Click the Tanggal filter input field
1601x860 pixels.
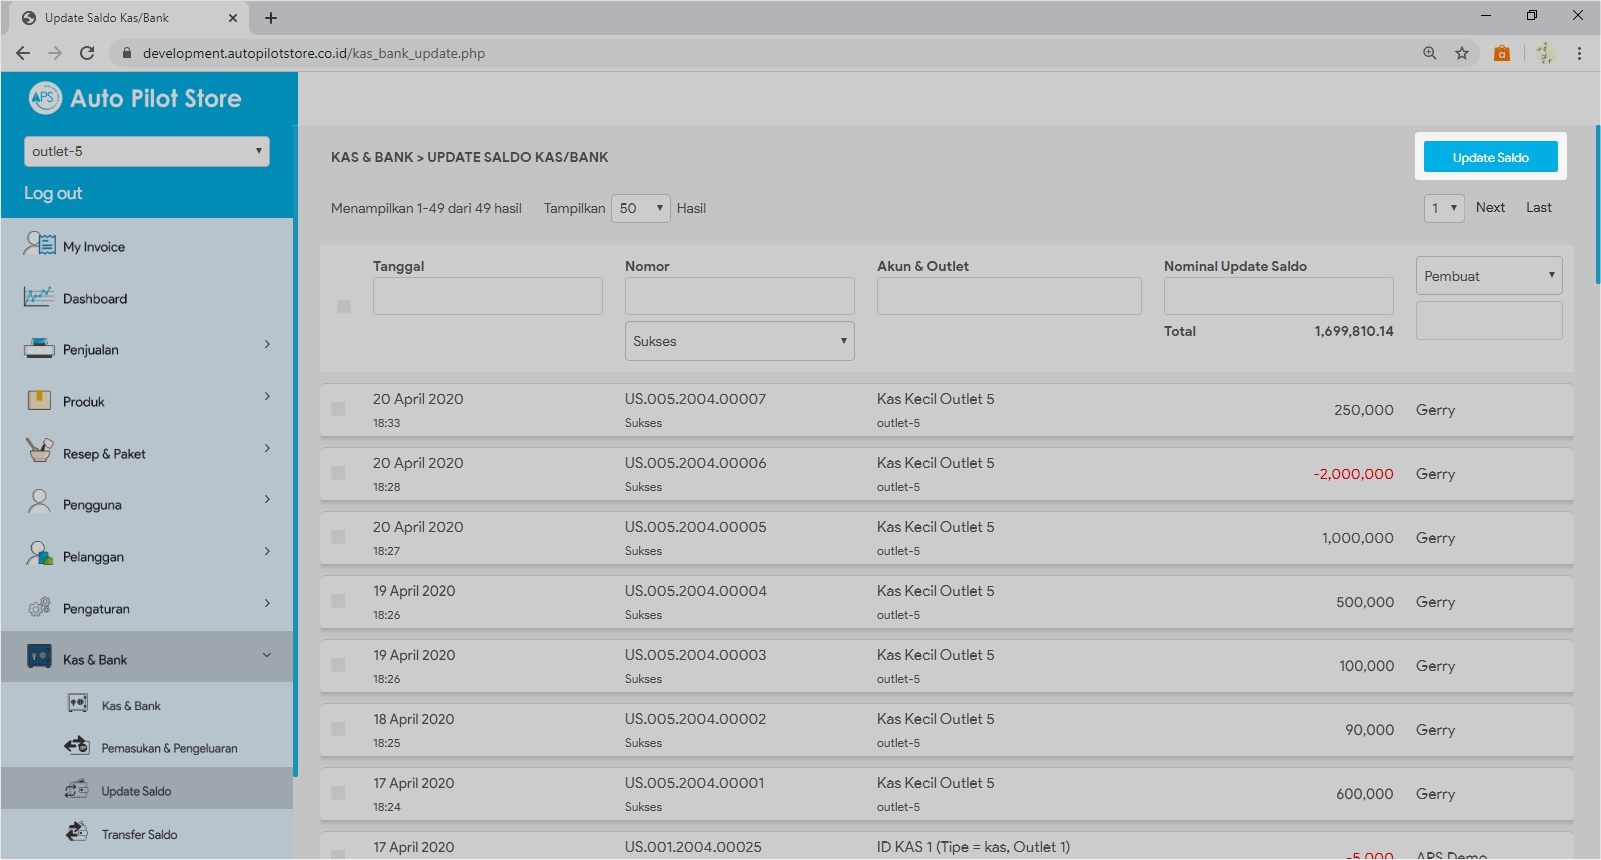click(x=487, y=296)
